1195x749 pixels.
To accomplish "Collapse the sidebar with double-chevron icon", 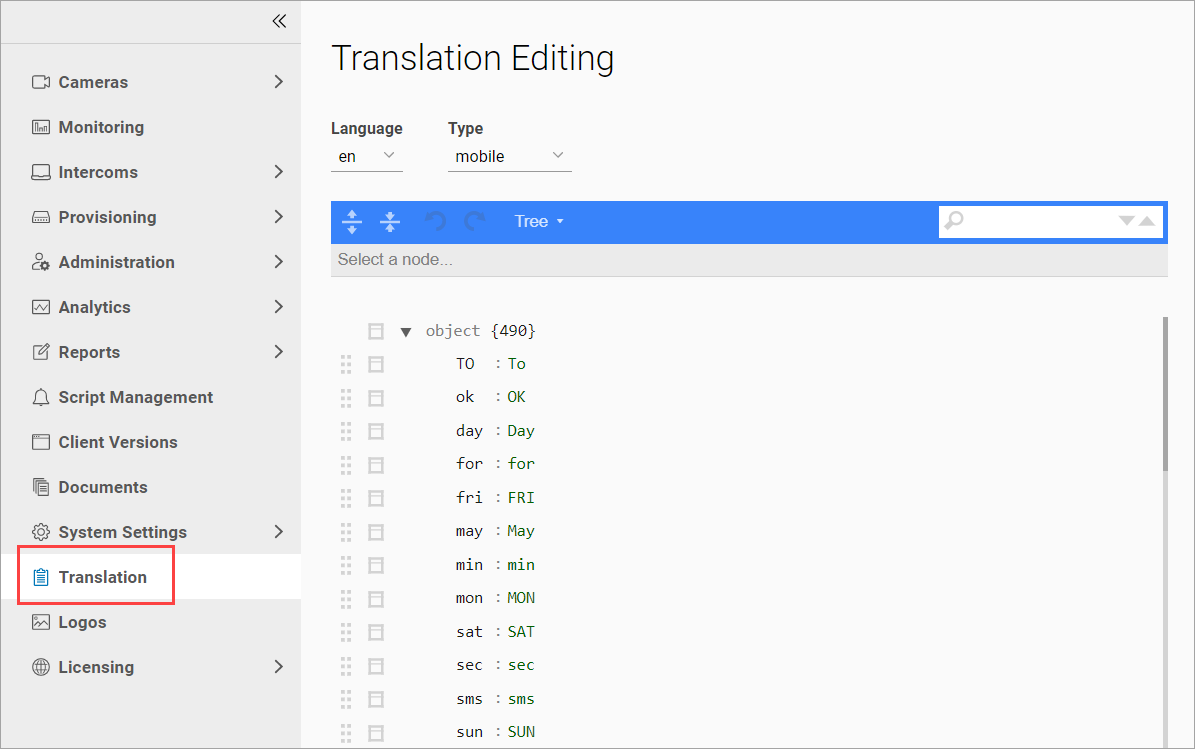I will [279, 21].
